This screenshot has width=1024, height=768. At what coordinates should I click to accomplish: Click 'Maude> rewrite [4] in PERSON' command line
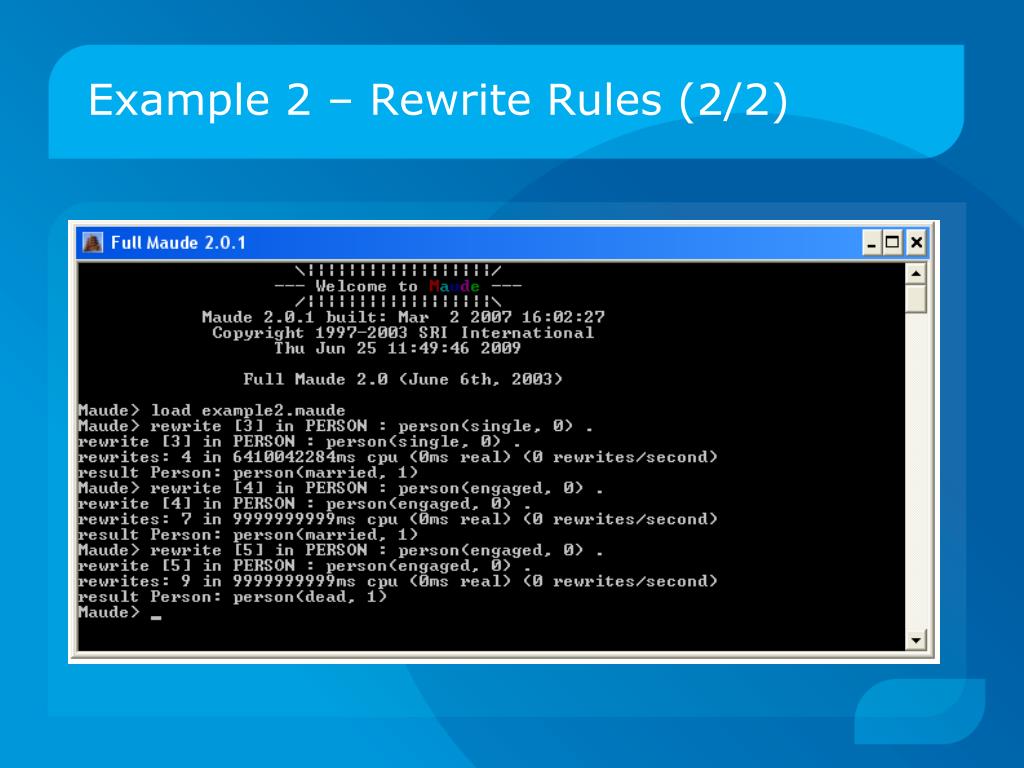point(341,488)
